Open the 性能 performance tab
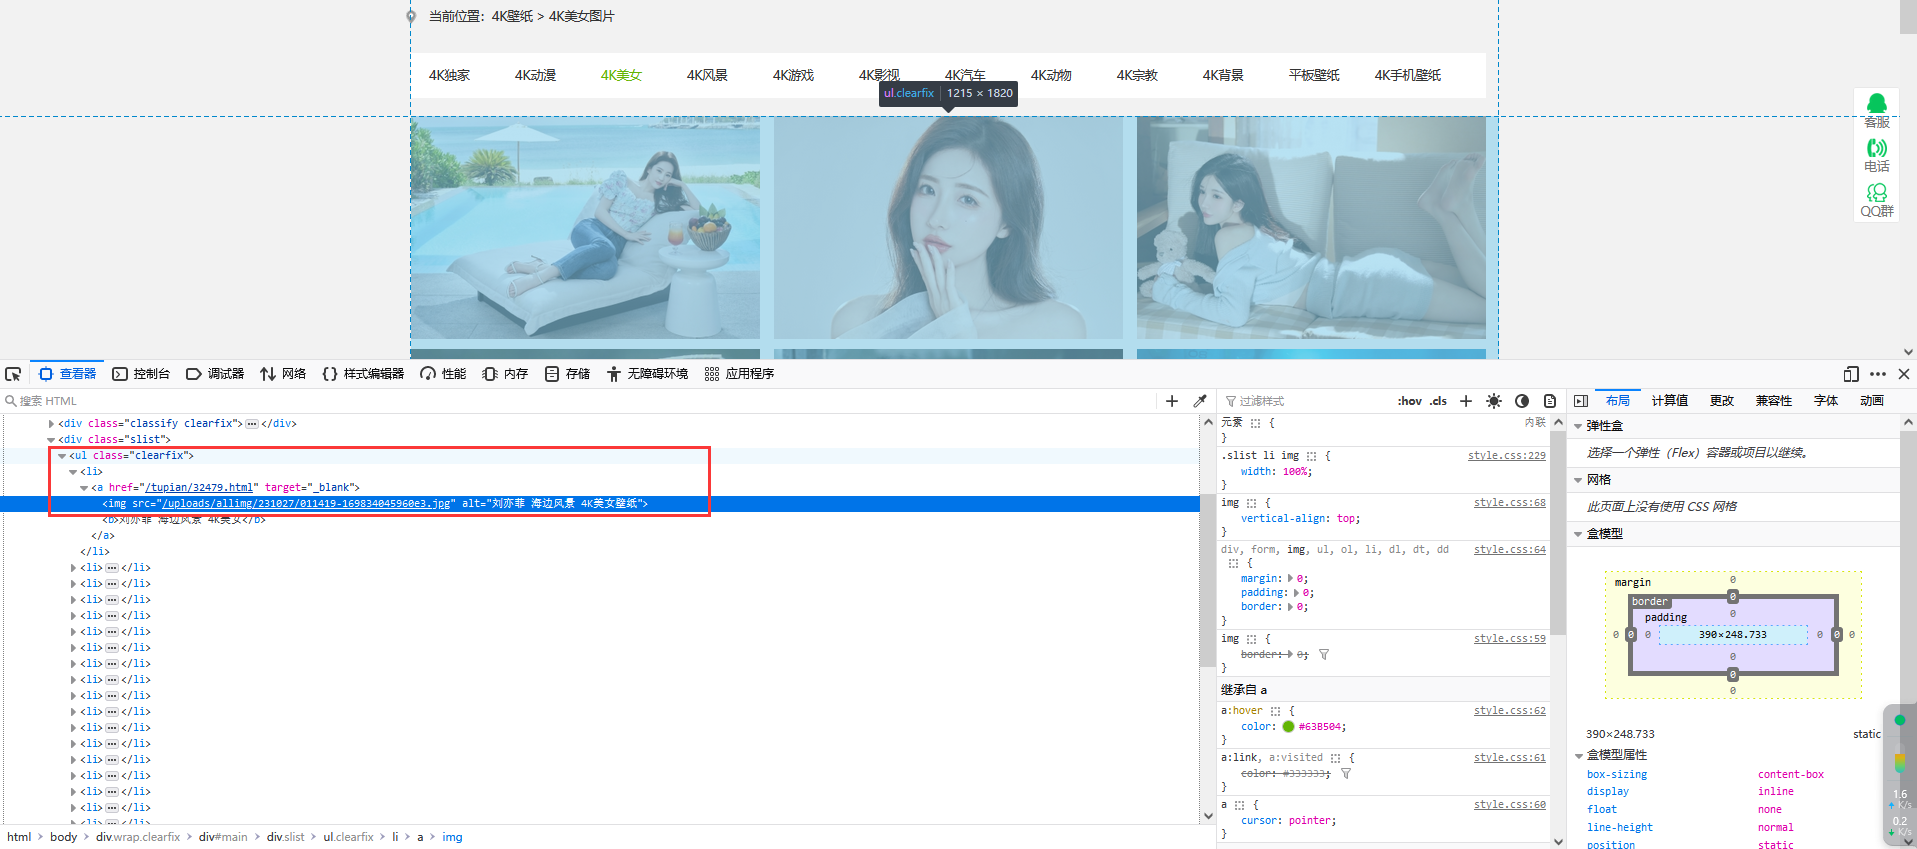Image resolution: width=1917 pixels, height=849 pixels. tap(443, 374)
